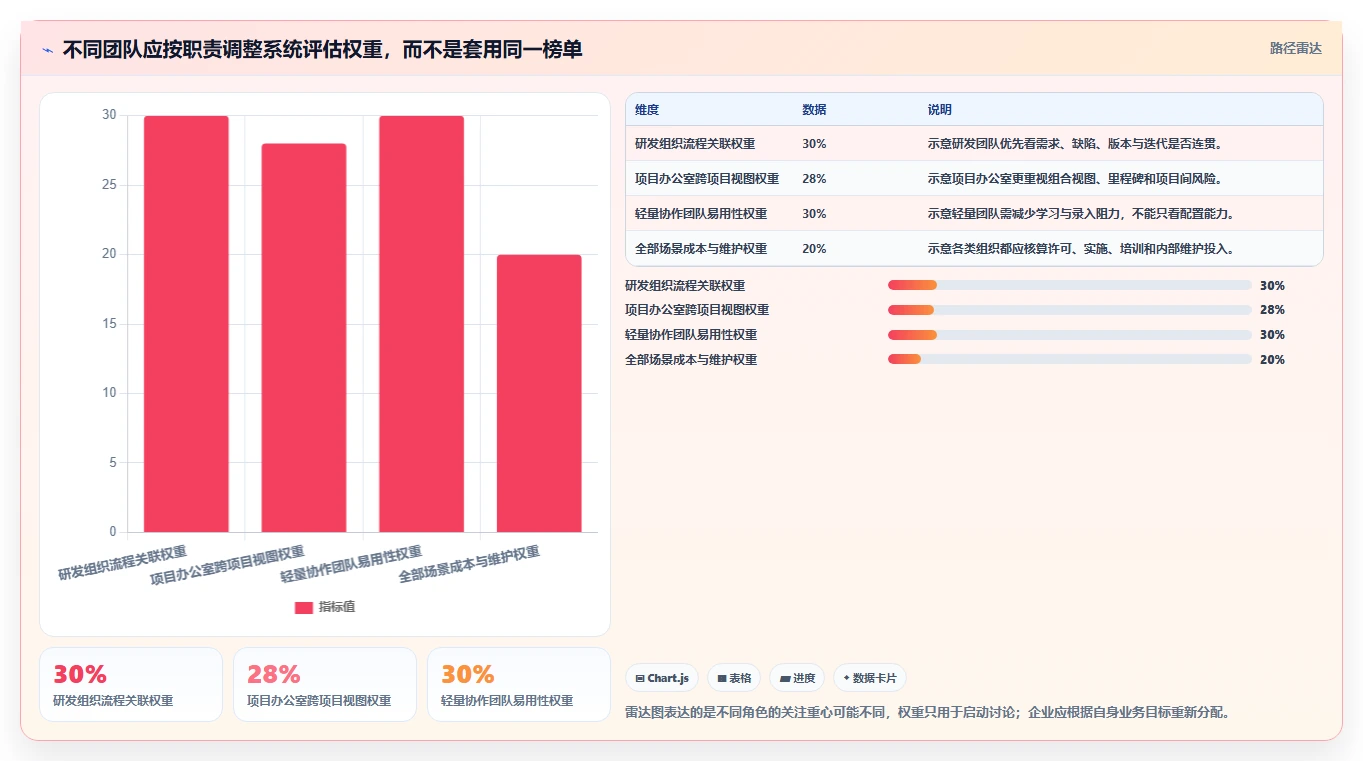Click the lightning icon before the title

coord(47,50)
